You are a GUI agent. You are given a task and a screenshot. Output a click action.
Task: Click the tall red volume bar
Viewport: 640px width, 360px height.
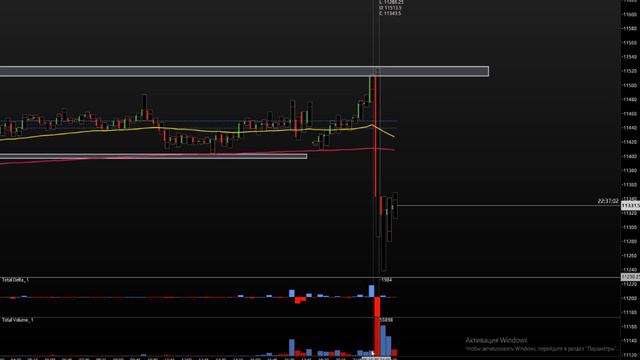pos(377,336)
